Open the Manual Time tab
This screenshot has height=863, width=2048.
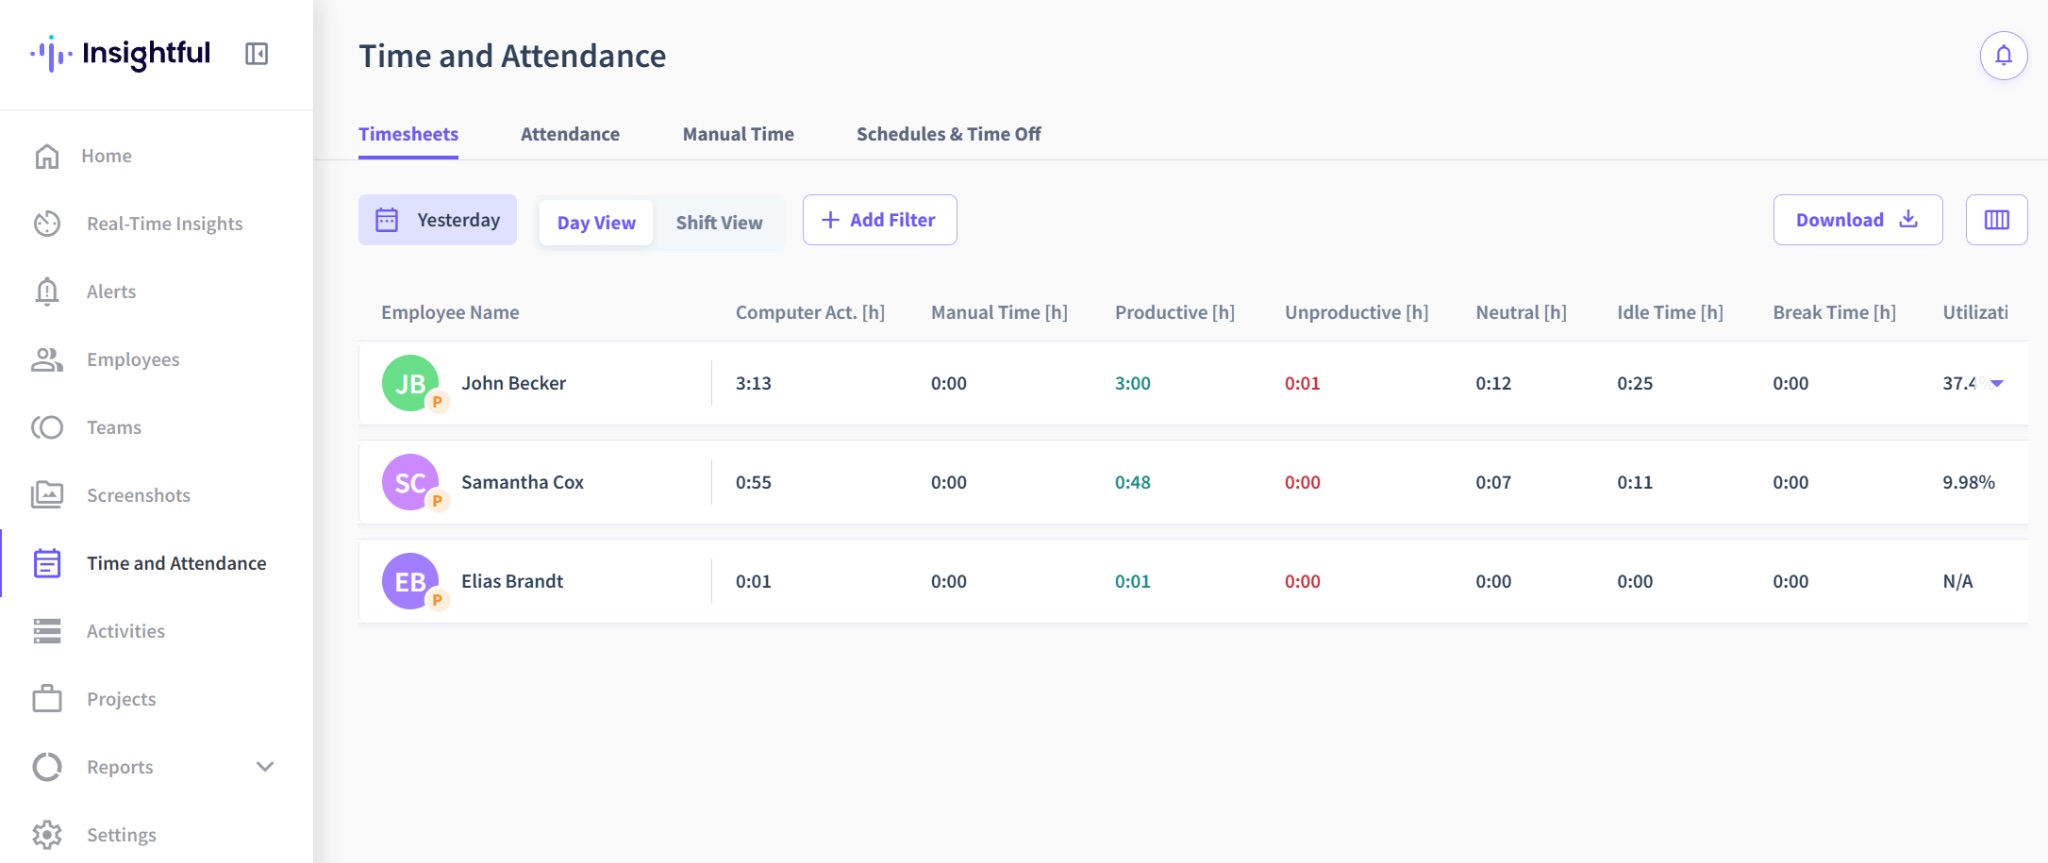738,134
